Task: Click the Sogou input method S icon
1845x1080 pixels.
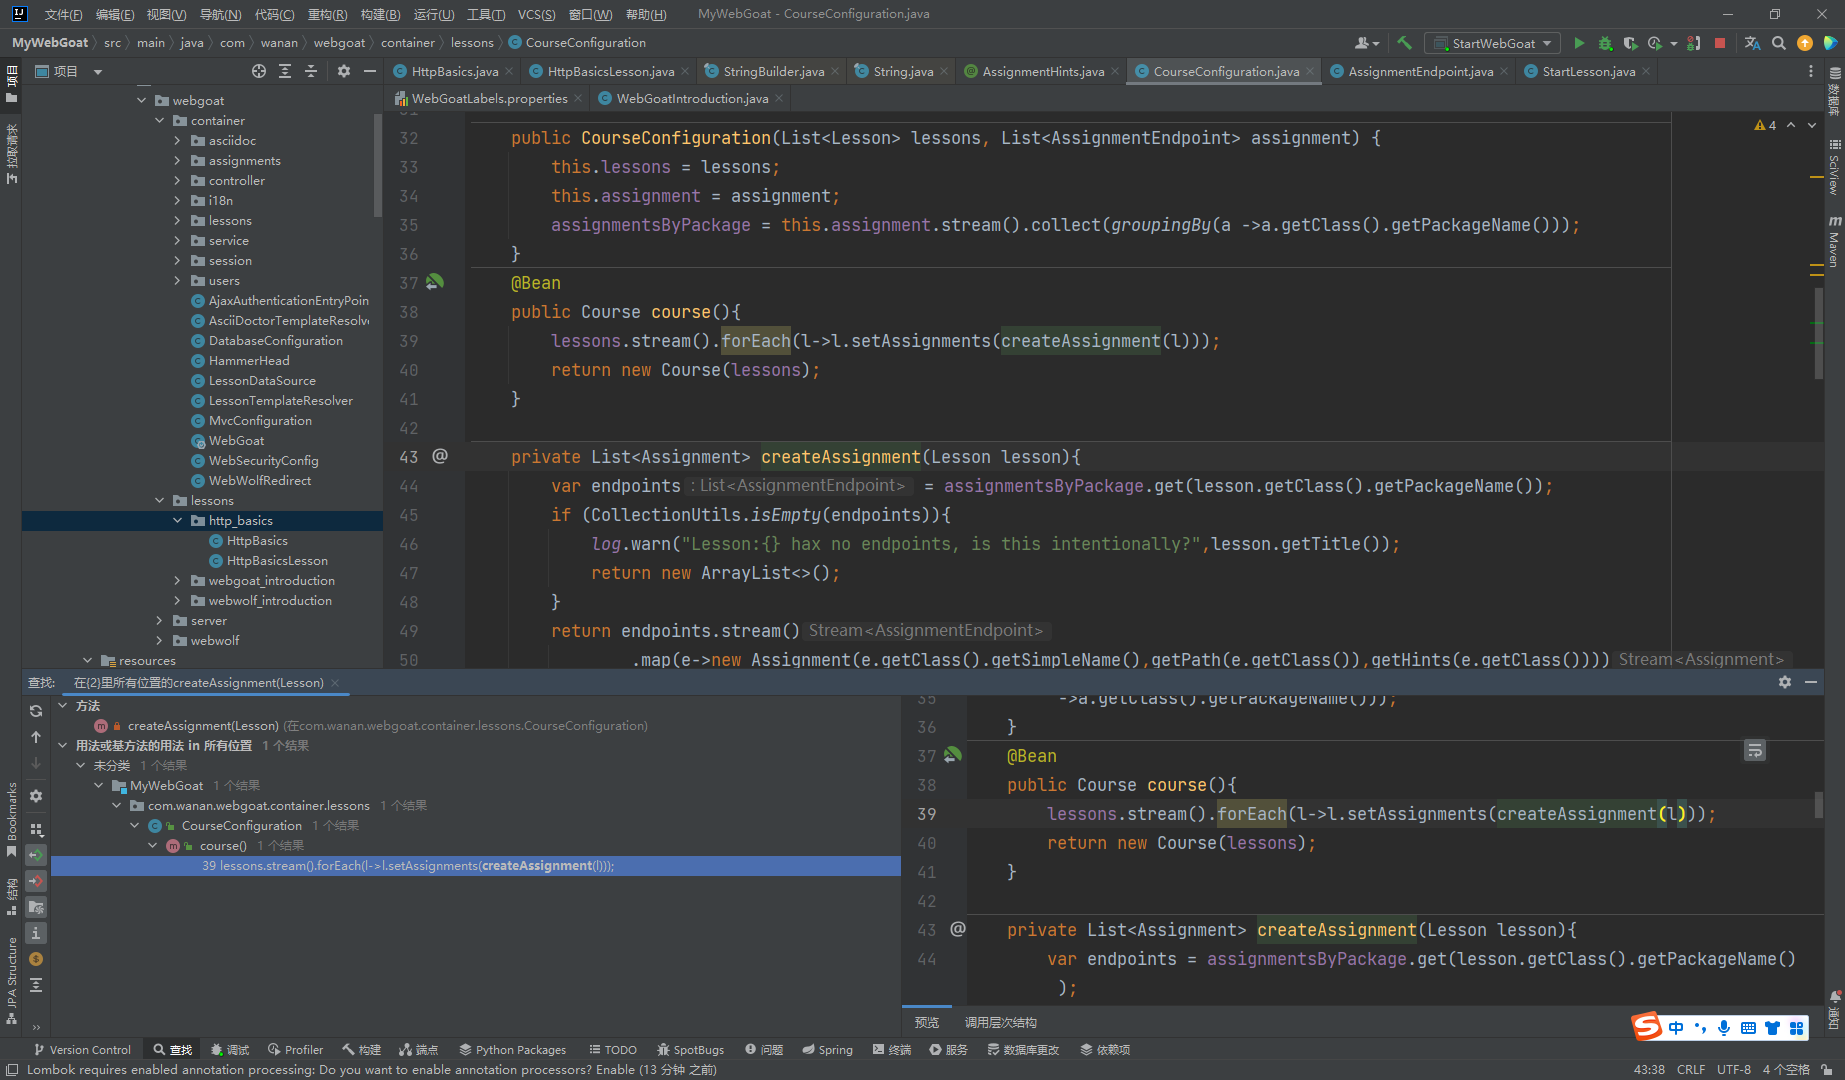Action: [1647, 1027]
